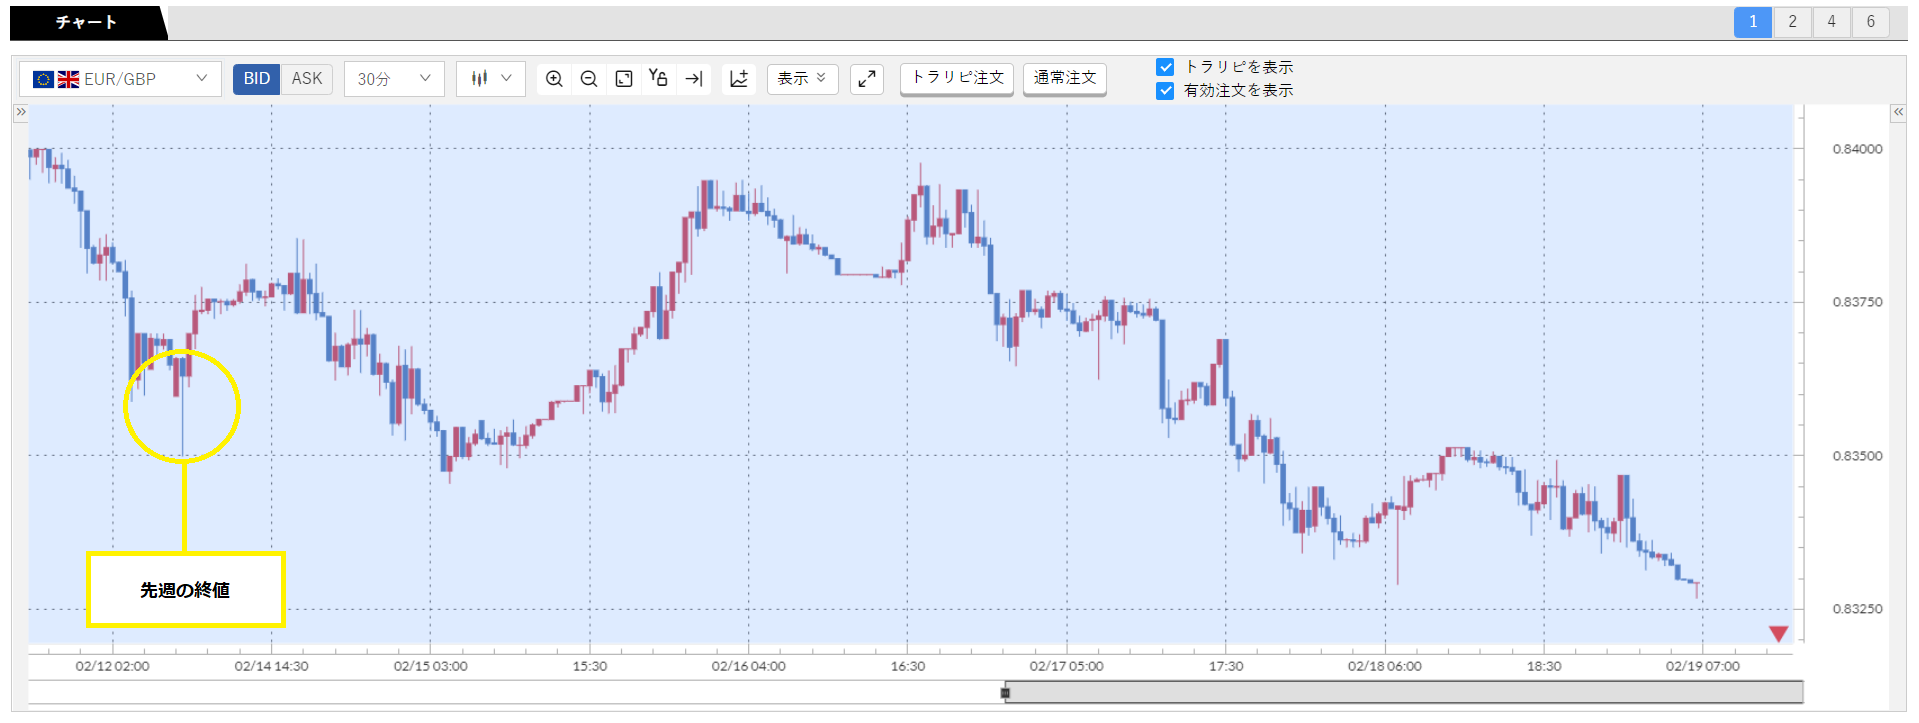Click the zoom out magnifier icon

point(589,78)
